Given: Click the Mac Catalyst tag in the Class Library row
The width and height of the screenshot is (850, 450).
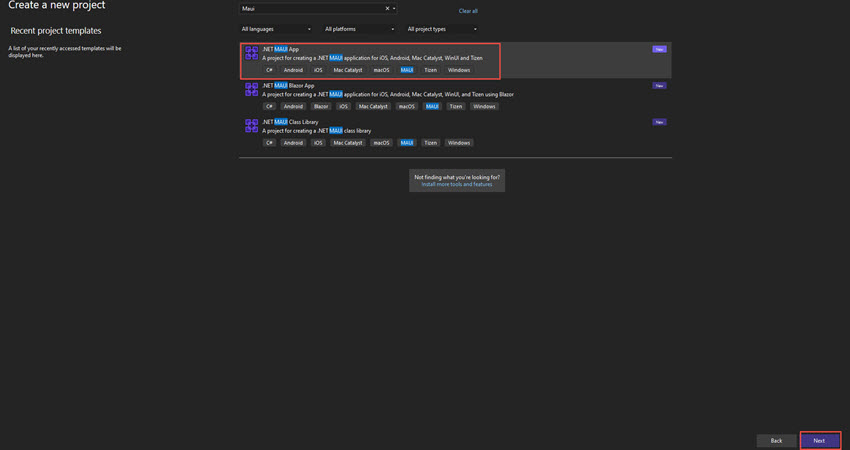Looking at the screenshot, I should [347, 143].
